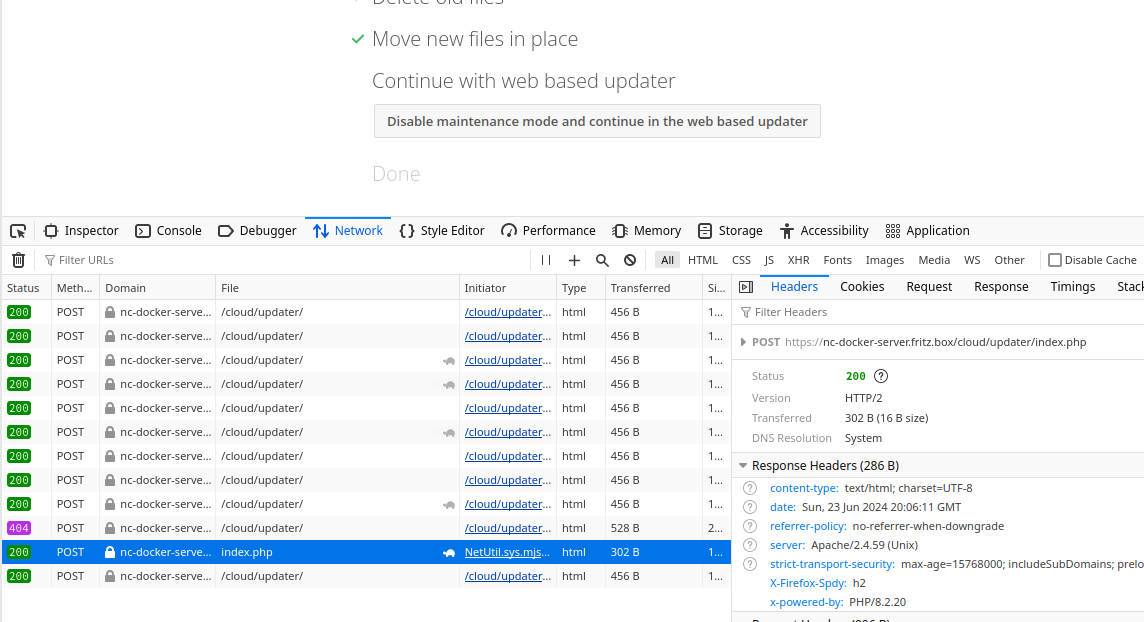Open the Memory panel

[646, 231]
